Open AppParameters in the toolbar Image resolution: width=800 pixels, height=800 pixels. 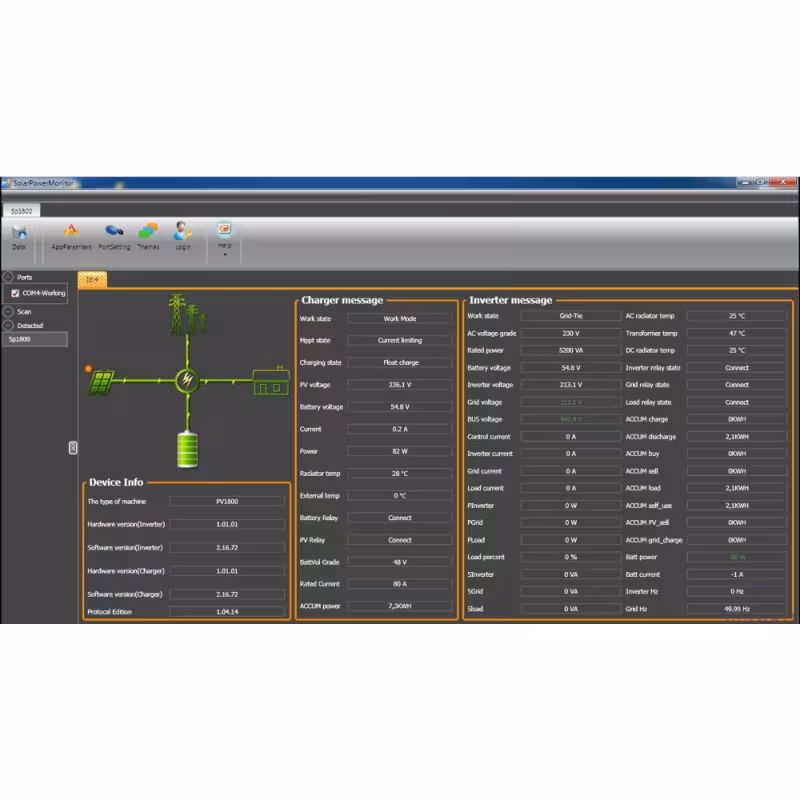point(71,232)
